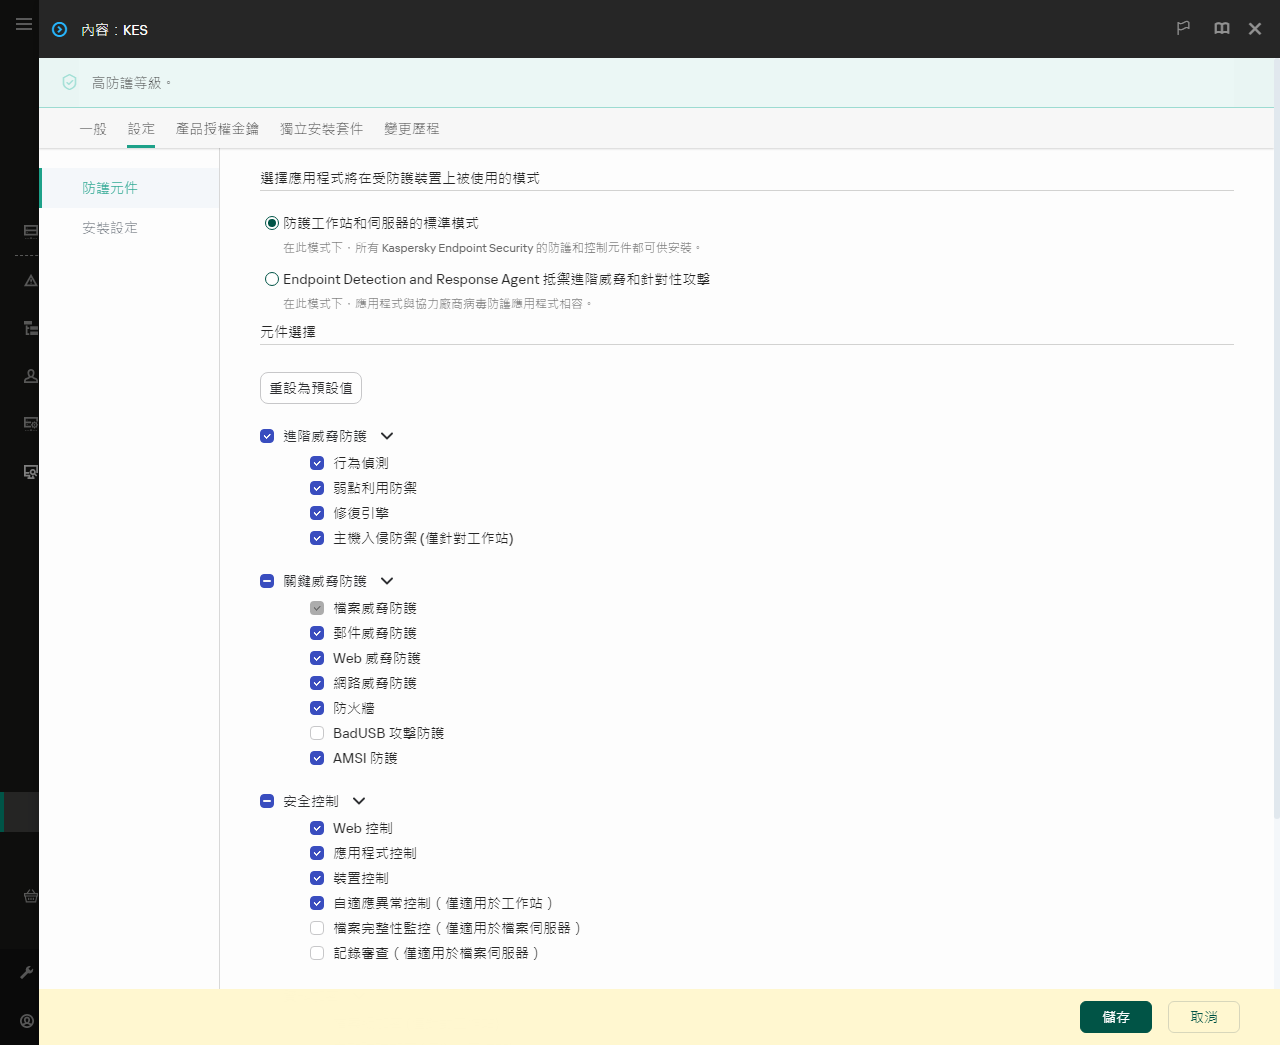Switch to the 變更歷程 tab

point(410,128)
